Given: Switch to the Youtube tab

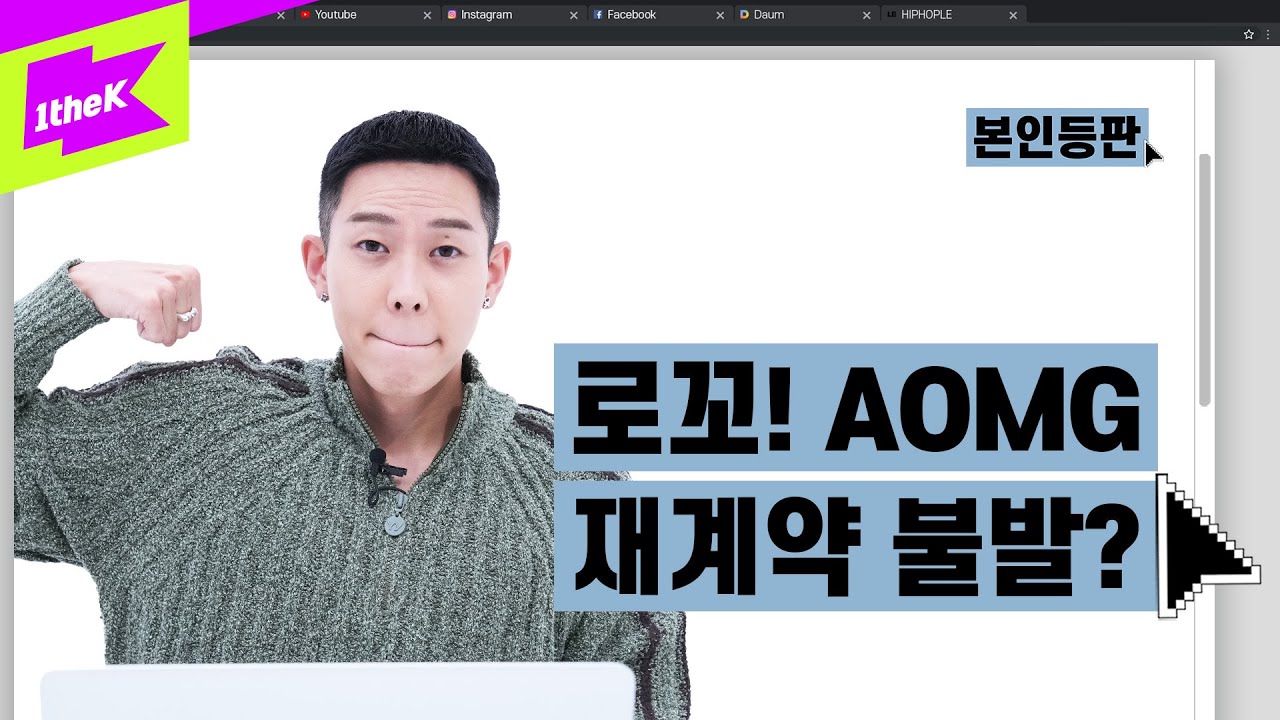Looking at the screenshot, I should coord(365,15).
